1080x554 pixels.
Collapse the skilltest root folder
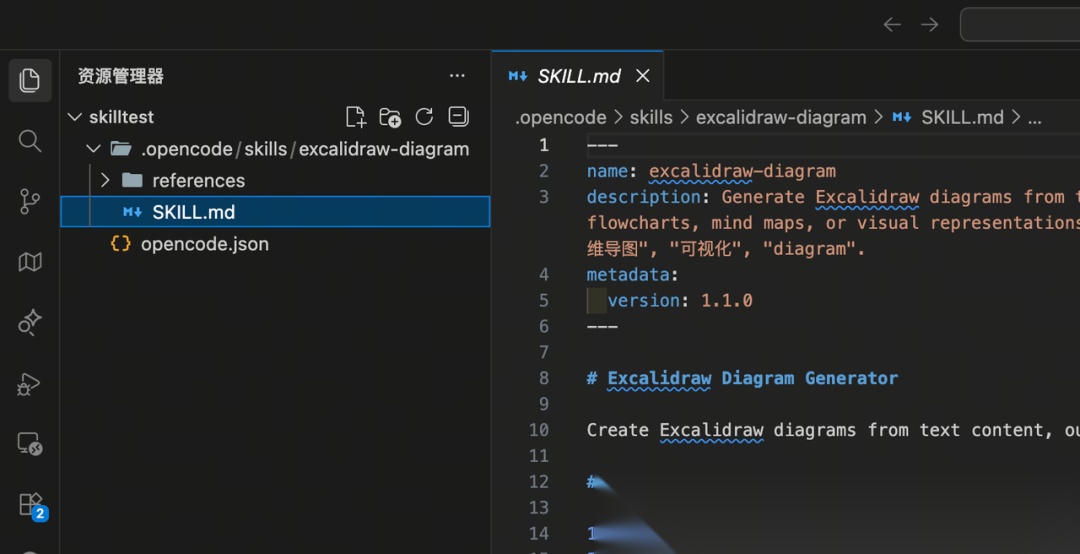pyautogui.click(x=75, y=117)
